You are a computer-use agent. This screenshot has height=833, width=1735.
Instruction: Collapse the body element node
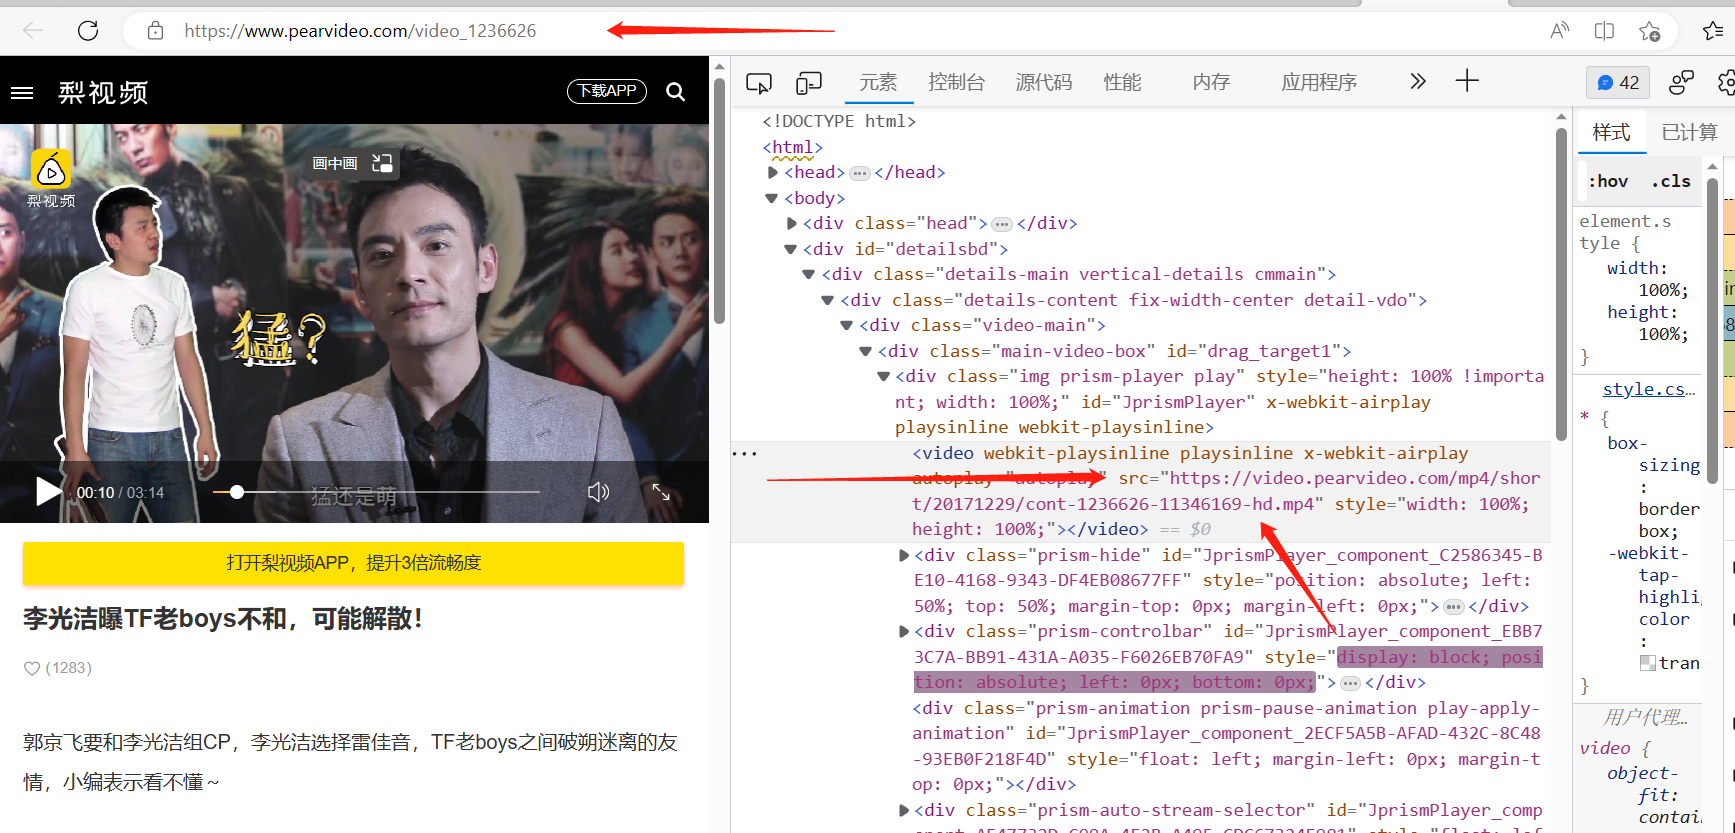tap(772, 198)
